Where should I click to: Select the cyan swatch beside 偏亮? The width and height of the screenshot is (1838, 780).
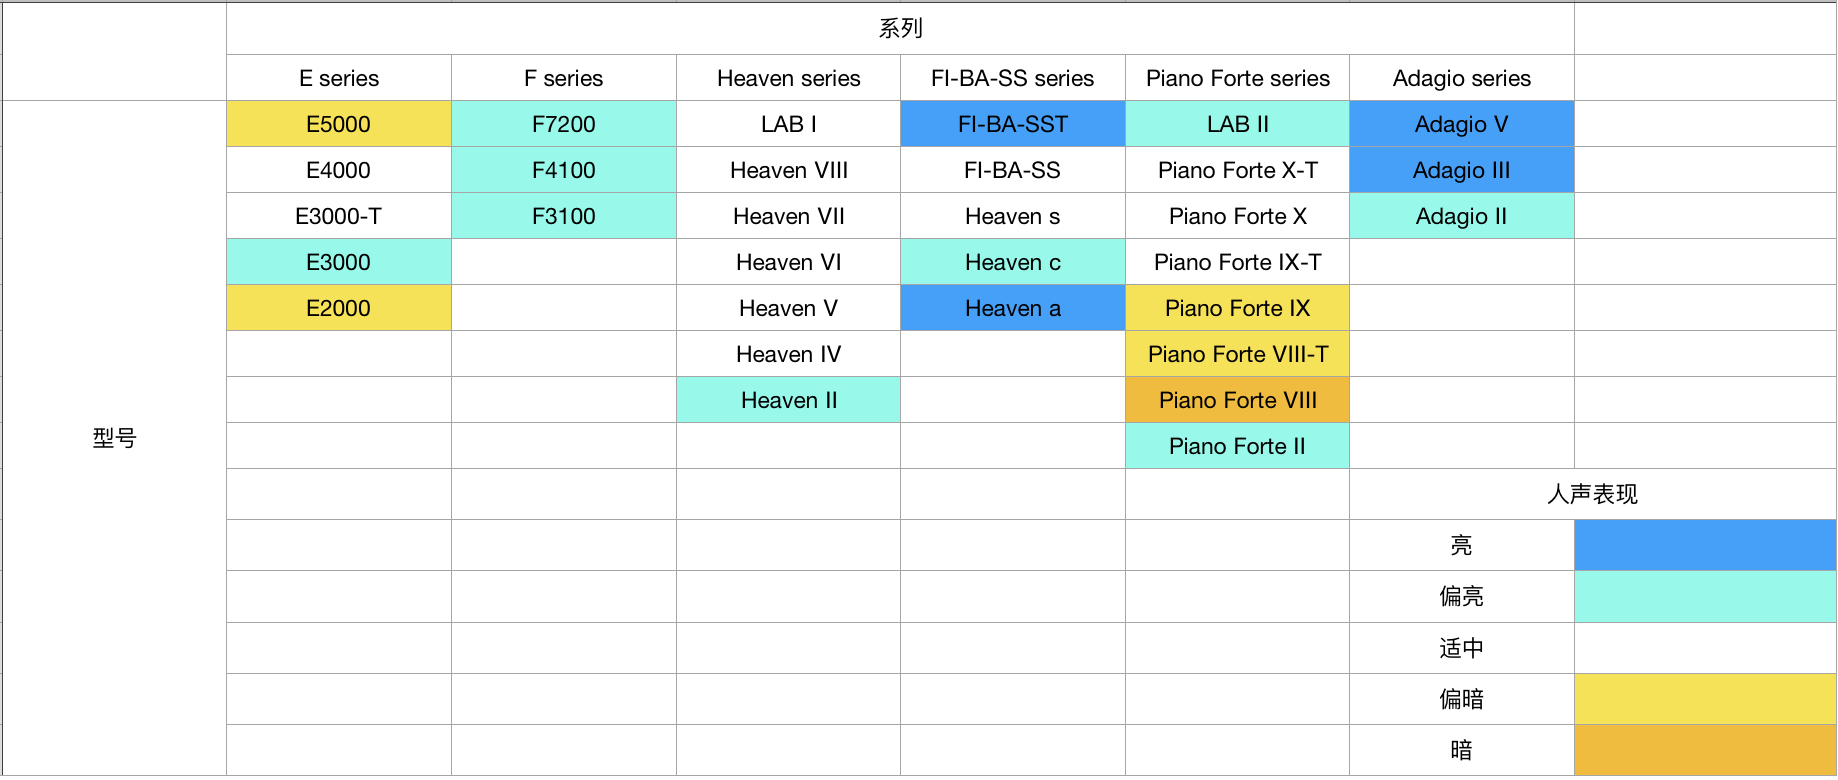pyautogui.click(x=1705, y=596)
